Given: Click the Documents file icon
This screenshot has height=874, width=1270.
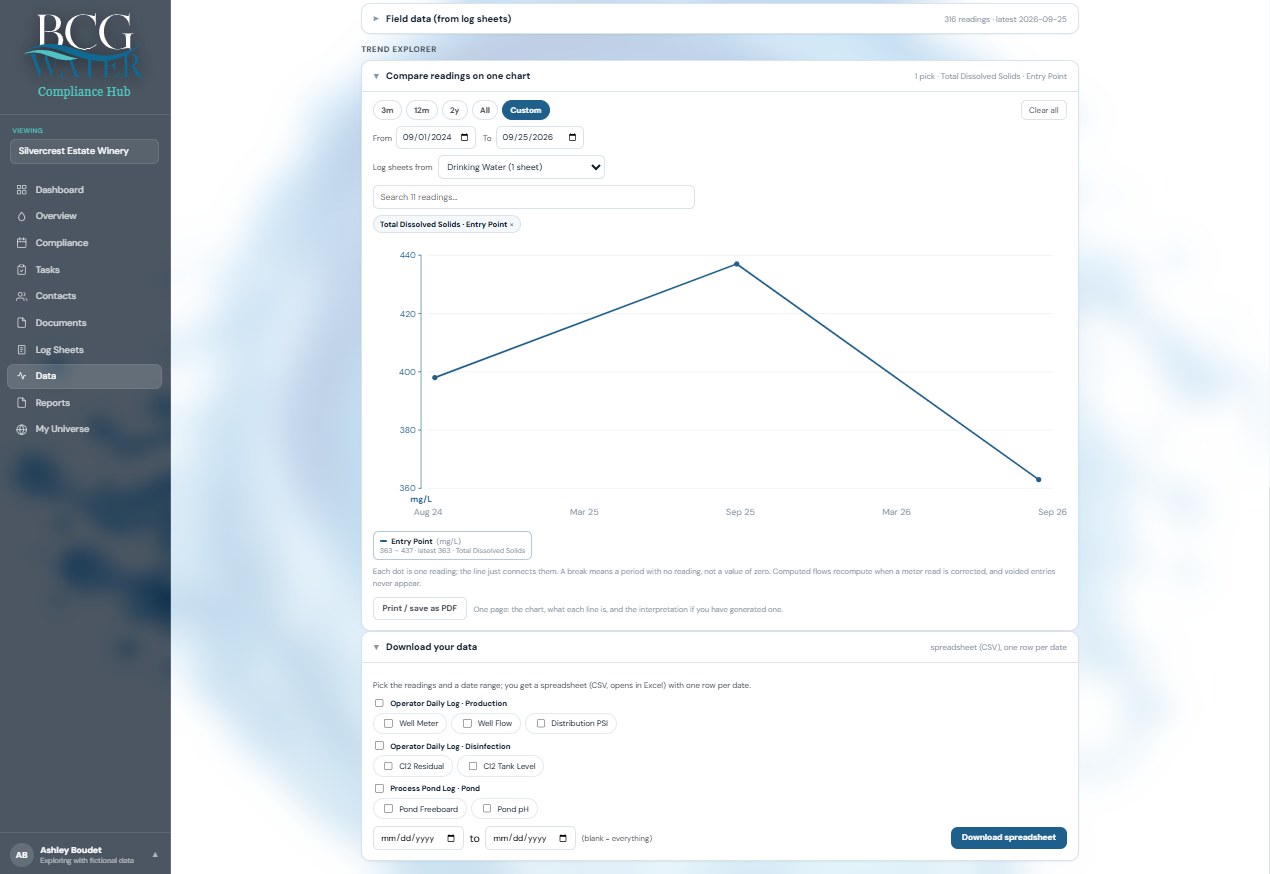Looking at the screenshot, I should 22,323.
